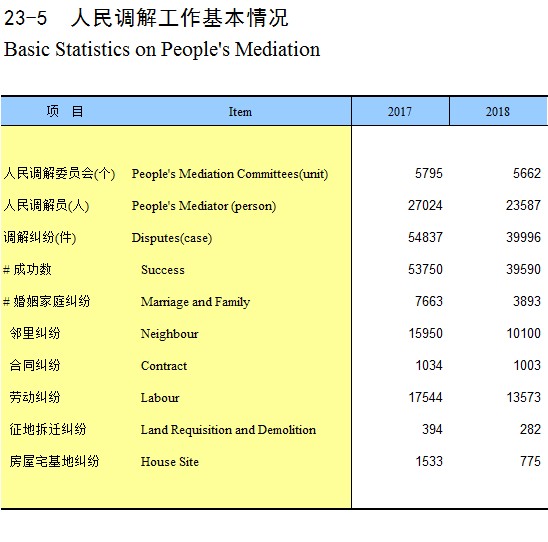Select the Labour row label

160,398
